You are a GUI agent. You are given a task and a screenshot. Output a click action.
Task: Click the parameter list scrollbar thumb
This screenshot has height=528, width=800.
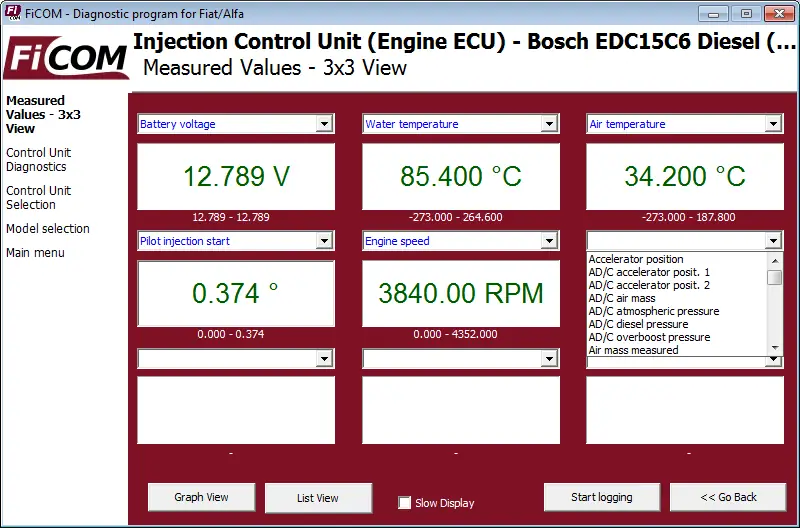point(775,278)
